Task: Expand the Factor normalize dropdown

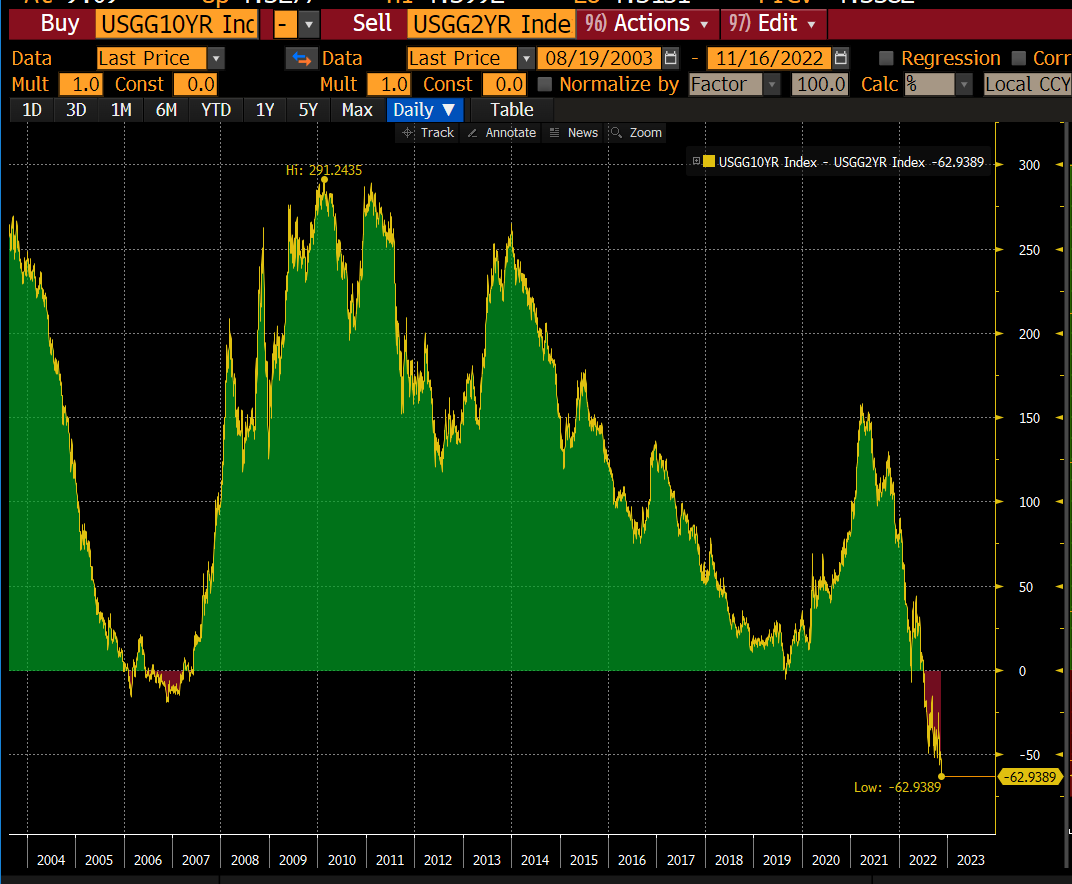Action: pos(773,84)
